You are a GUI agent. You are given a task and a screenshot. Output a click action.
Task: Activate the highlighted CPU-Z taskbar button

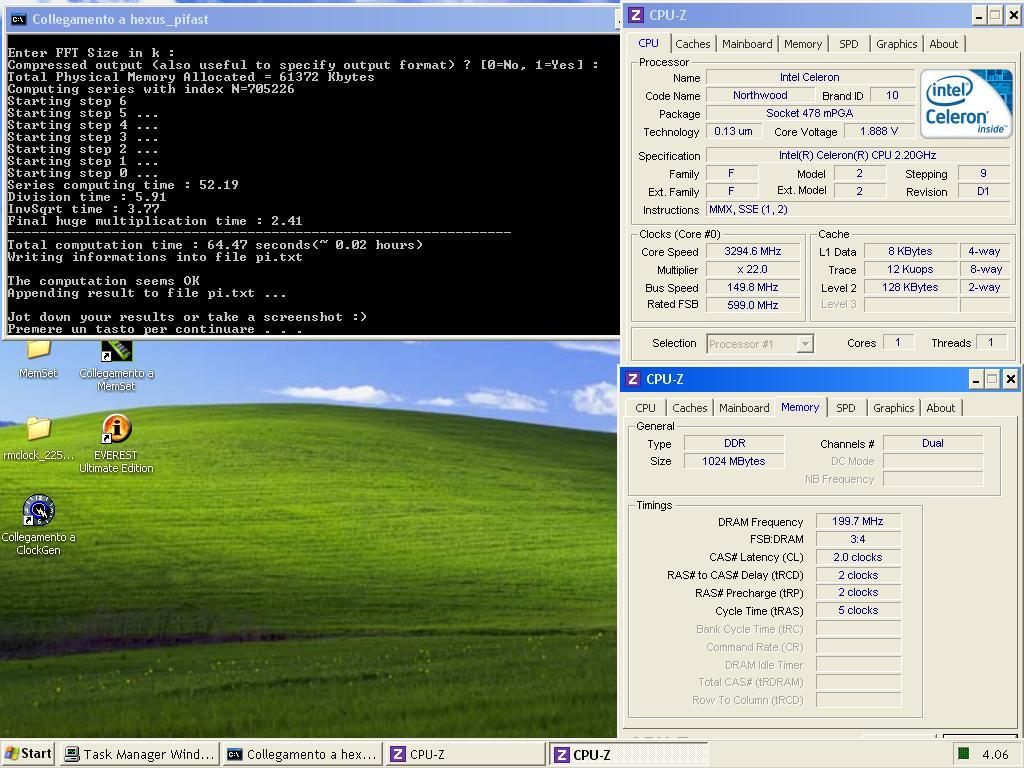pos(628,755)
